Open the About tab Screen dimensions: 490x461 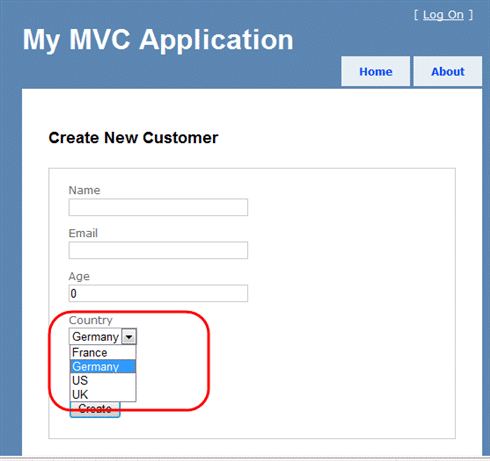(x=448, y=71)
